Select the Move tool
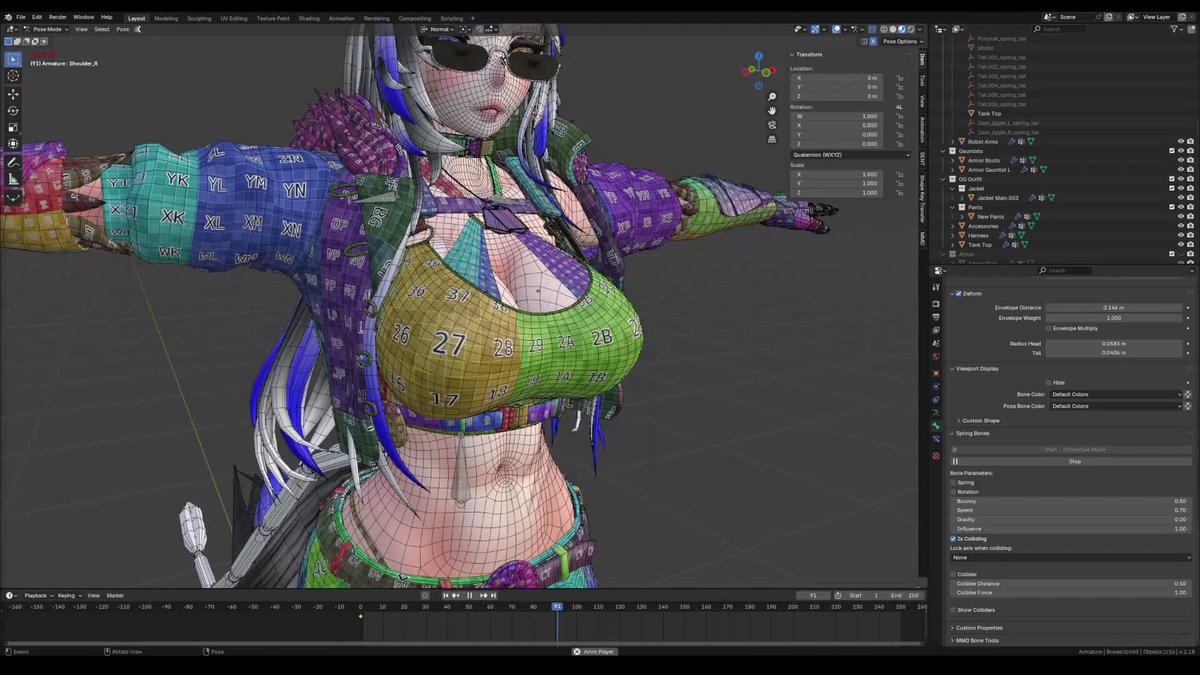Image resolution: width=1200 pixels, height=675 pixels. pos(13,94)
